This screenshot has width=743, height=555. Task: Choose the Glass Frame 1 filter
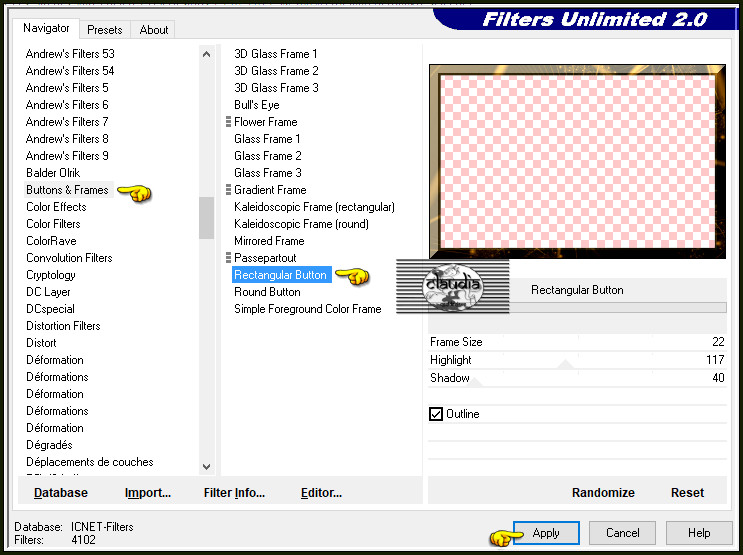click(267, 139)
